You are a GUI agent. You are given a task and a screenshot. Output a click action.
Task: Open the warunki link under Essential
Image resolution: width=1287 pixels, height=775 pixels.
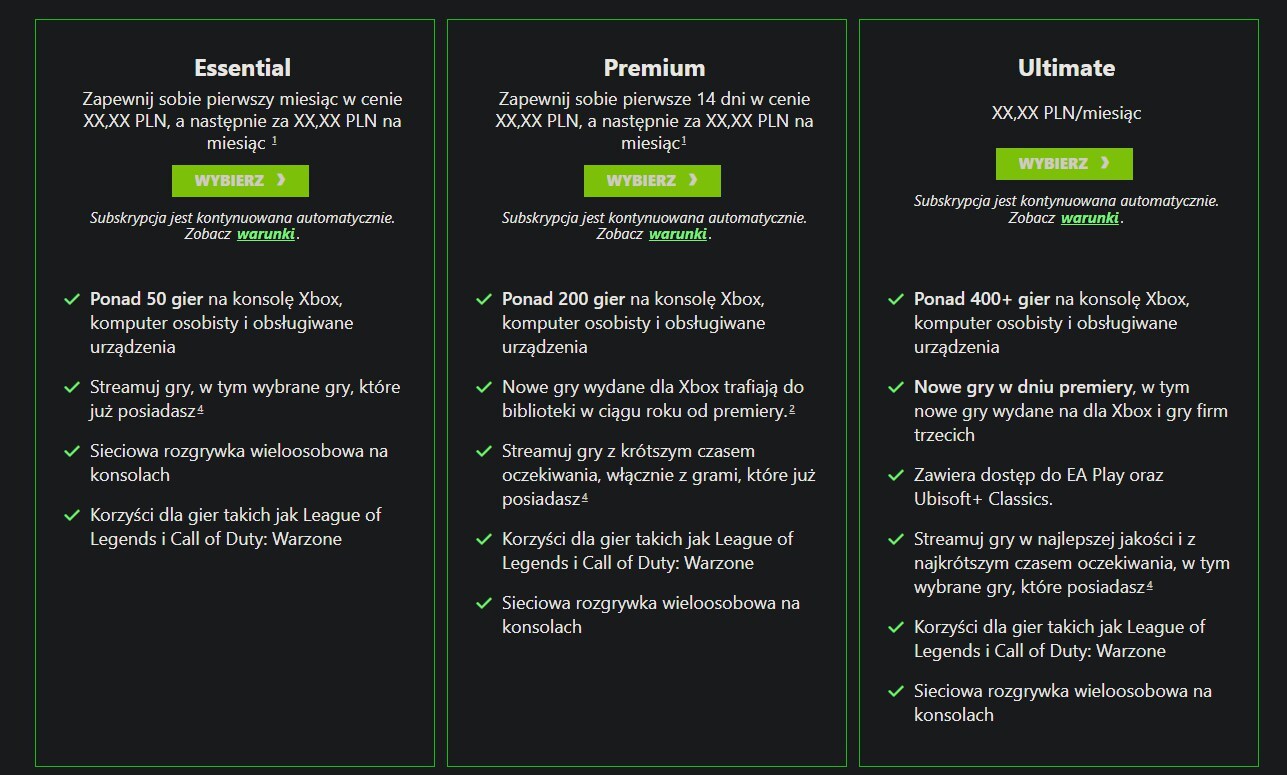pos(266,235)
